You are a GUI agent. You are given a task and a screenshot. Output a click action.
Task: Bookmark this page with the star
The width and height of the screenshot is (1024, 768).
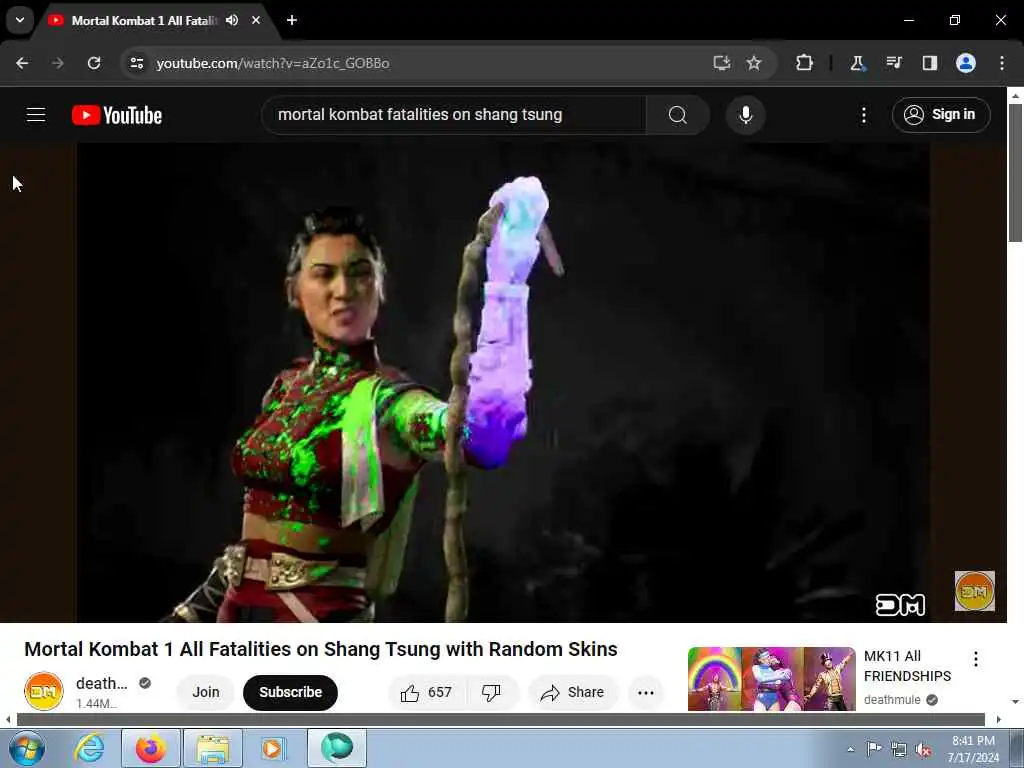pyautogui.click(x=754, y=63)
